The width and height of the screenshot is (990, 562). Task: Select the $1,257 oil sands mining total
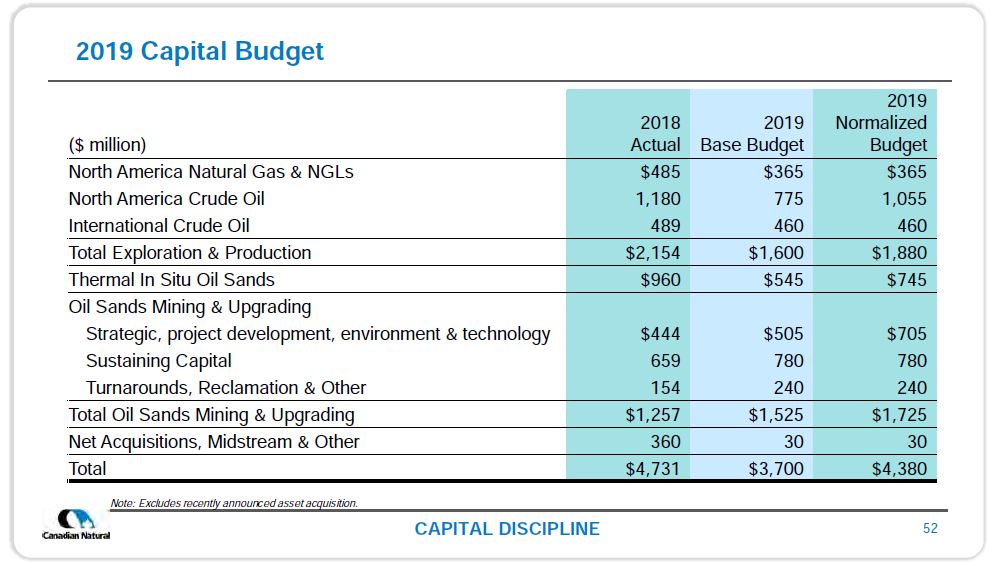coord(653,415)
